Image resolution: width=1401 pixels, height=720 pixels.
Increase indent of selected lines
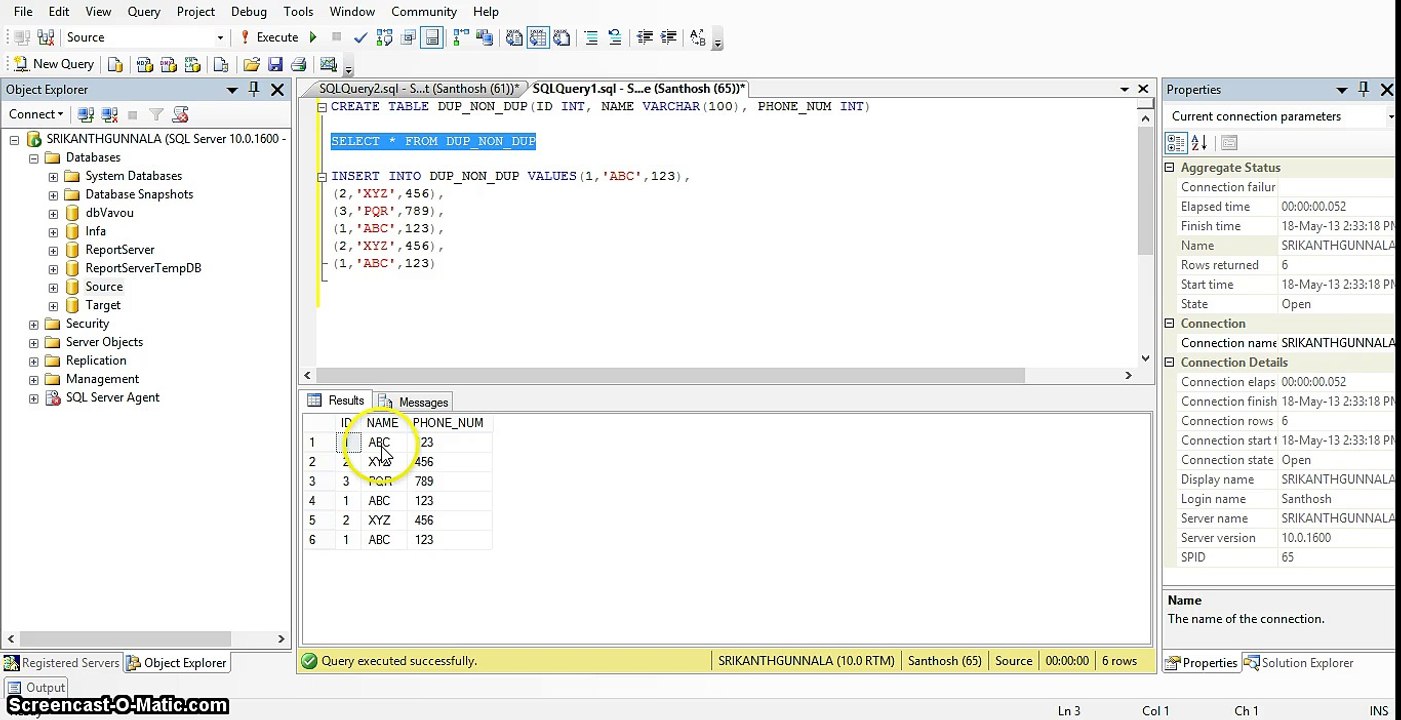point(669,38)
